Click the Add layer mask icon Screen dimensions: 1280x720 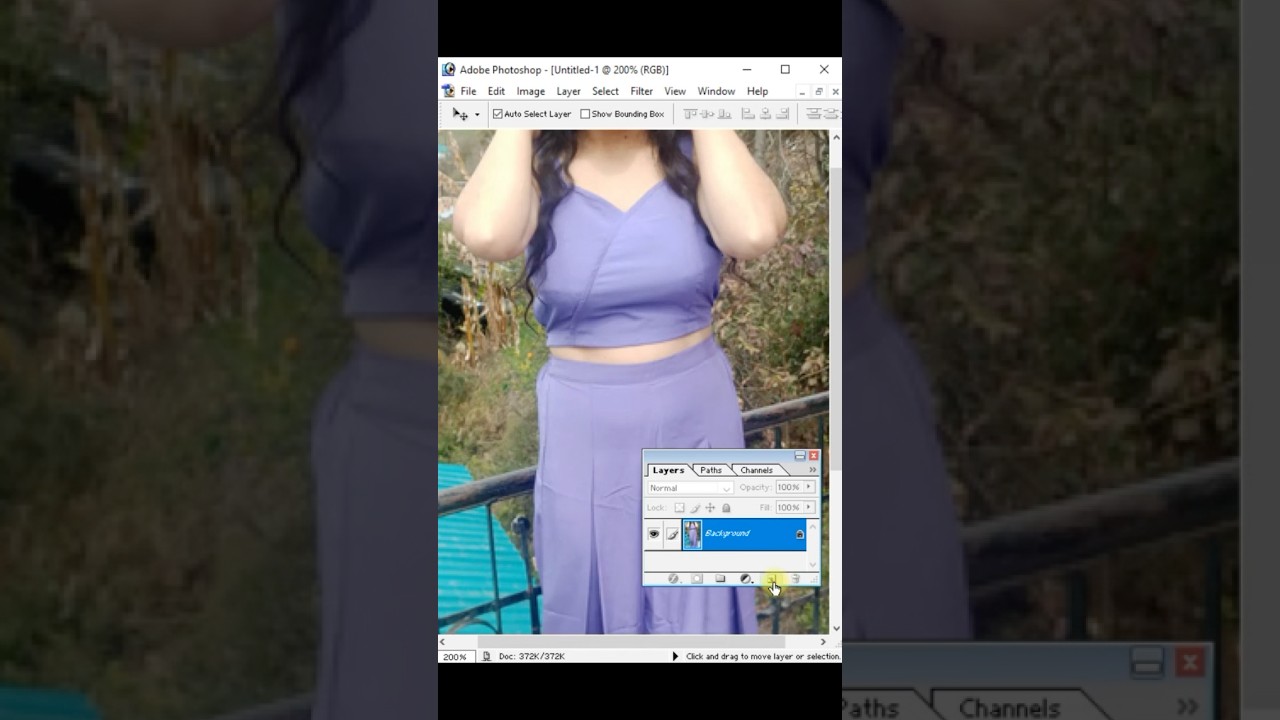(x=697, y=579)
